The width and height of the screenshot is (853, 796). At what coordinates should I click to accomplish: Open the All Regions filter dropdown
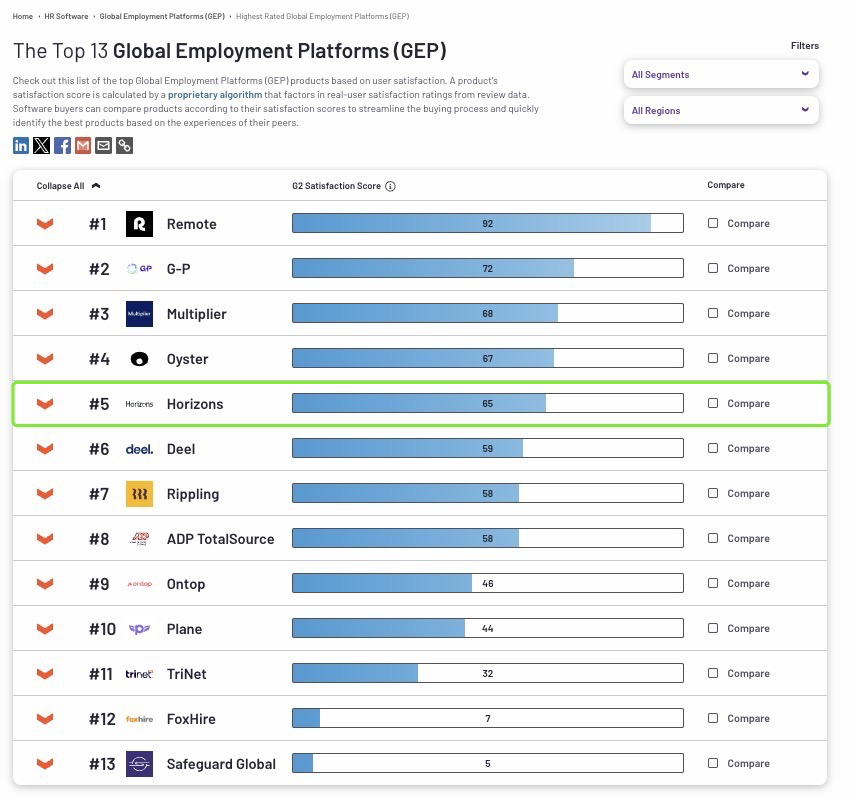[721, 110]
